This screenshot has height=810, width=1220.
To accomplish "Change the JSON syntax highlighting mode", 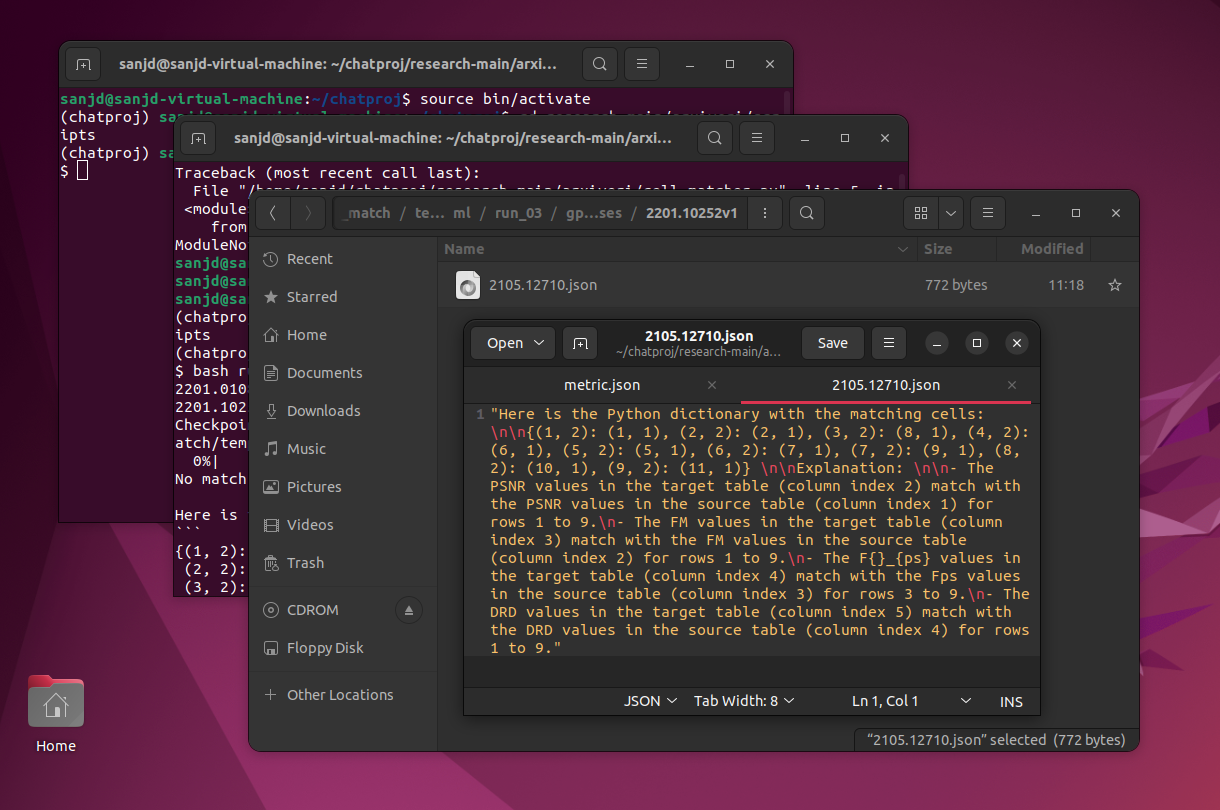I will coord(651,701).
